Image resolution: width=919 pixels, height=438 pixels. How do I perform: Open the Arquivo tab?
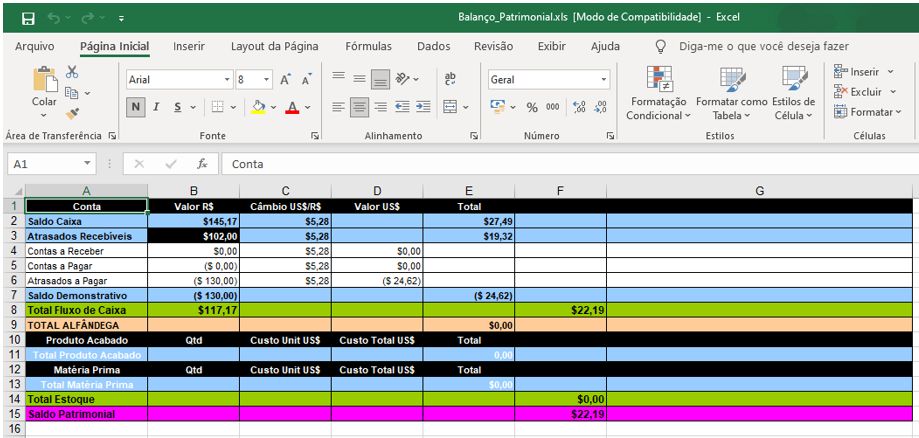pyautogui.click(x=34, y=46)
